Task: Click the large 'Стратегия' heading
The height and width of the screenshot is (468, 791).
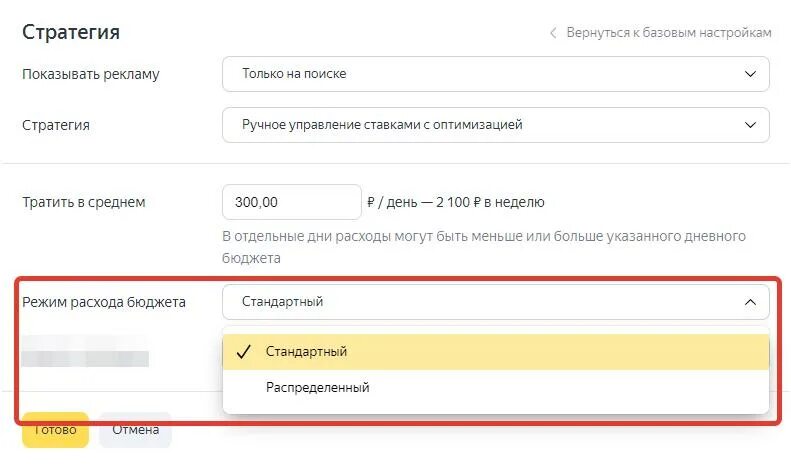Action: (71, 32)
